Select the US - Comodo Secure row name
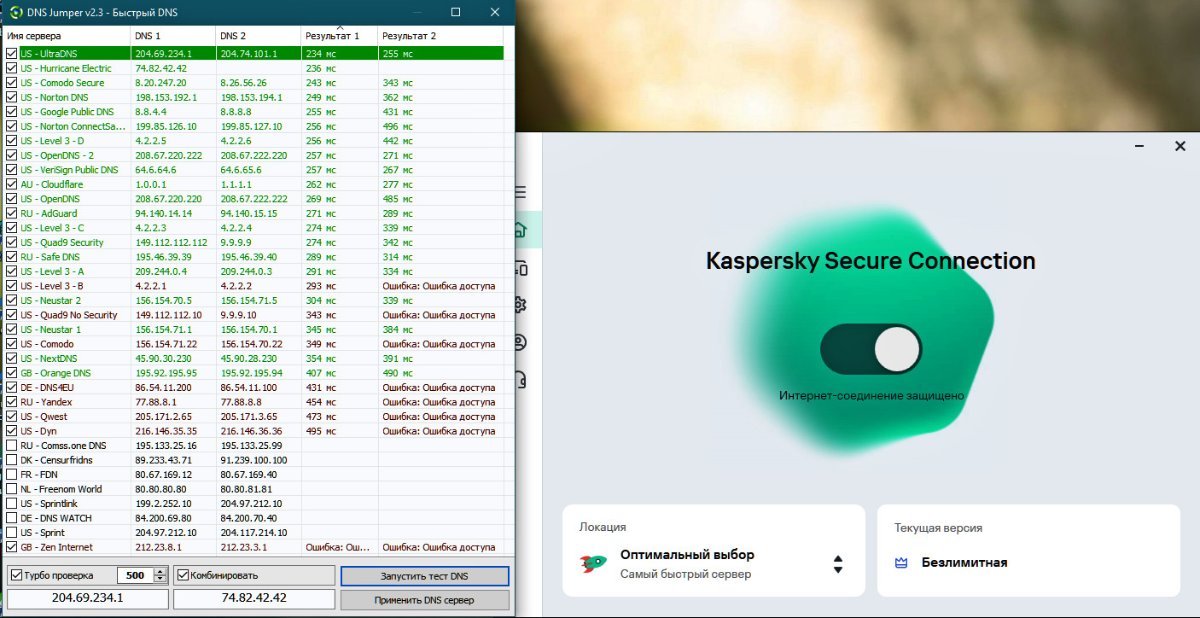The width and height of the screenshot is (1200, 618). [x=62, y=83]
